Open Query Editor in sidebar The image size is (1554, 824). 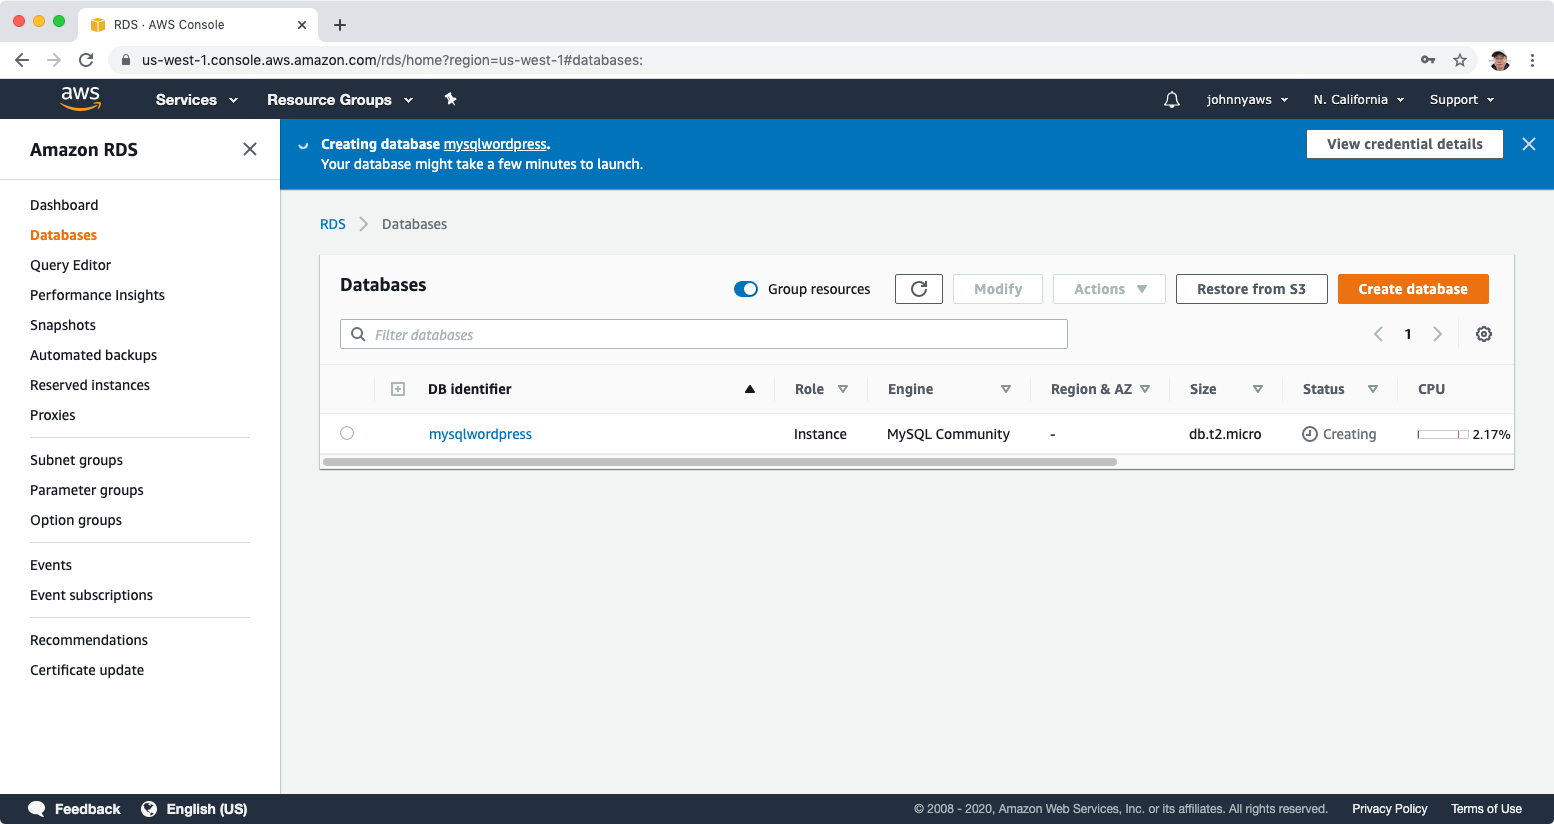point(70,265)
